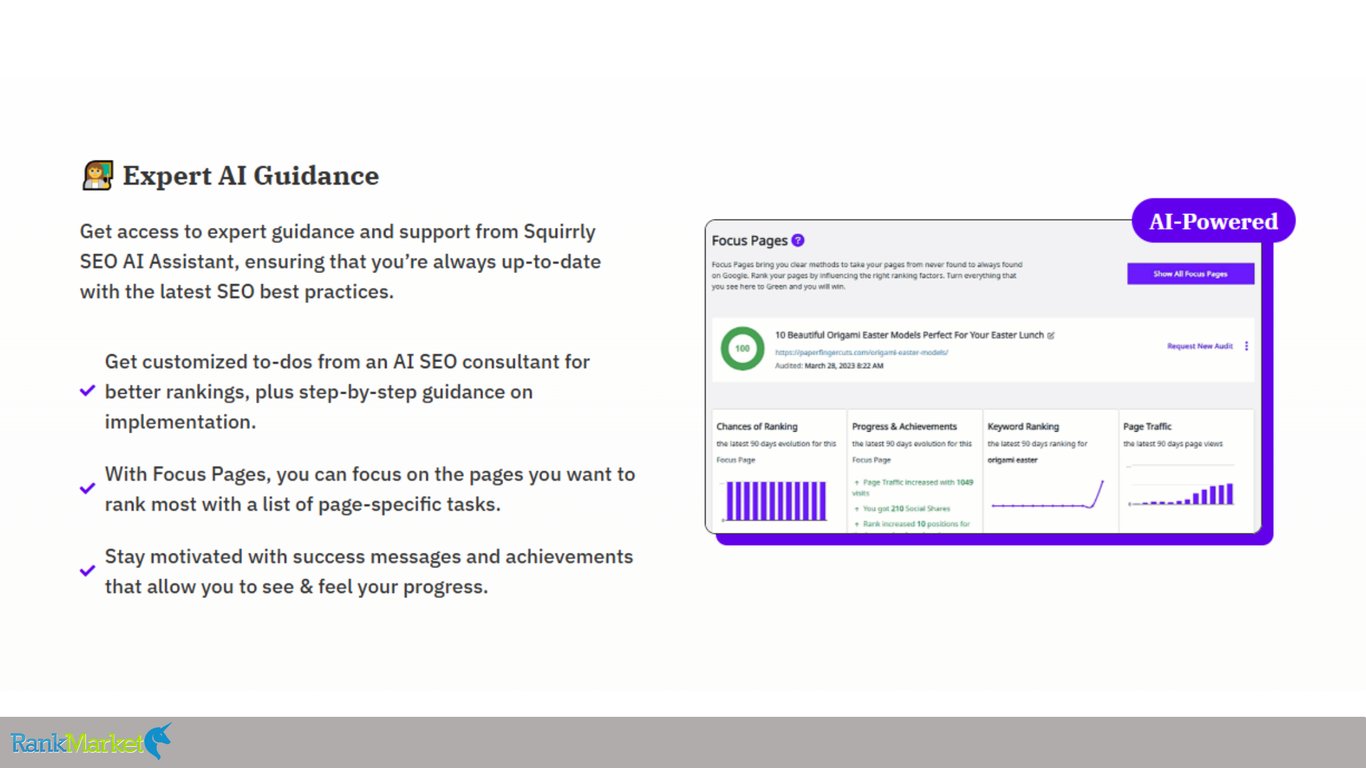
Task: Click the Progress & Achievements card title
Action: click(904, 426)
